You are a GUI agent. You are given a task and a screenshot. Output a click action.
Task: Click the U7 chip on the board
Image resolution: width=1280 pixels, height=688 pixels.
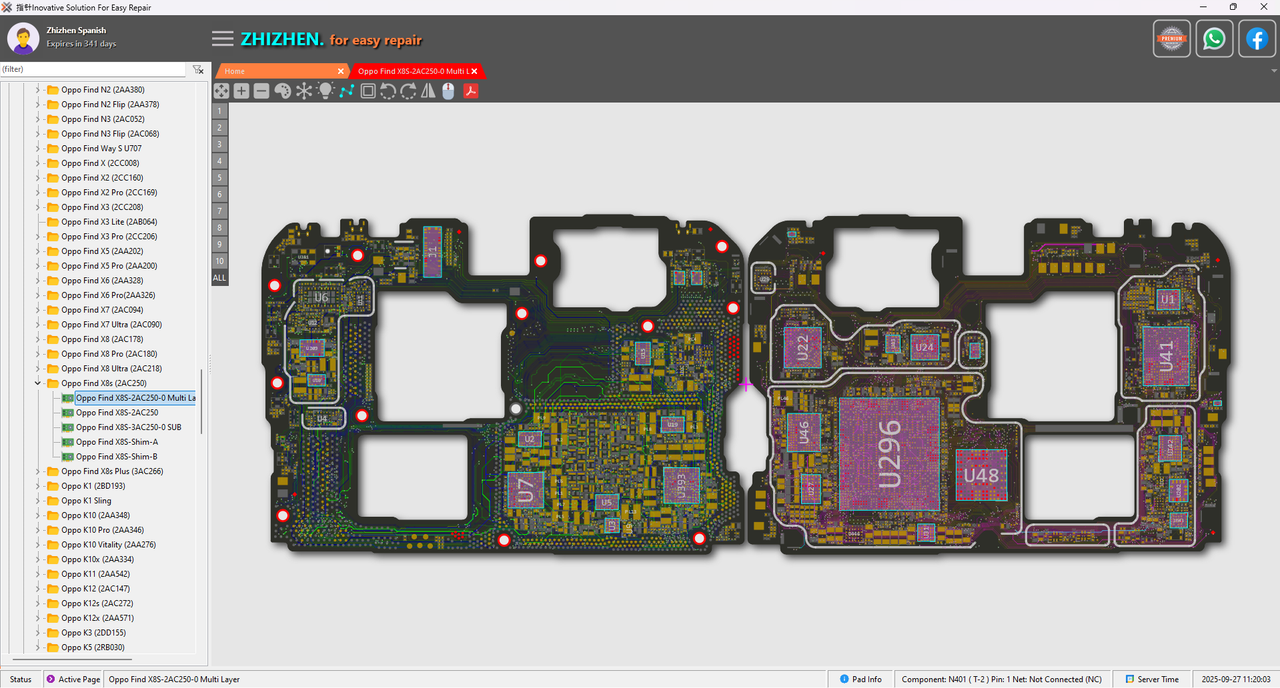[526, 489]
